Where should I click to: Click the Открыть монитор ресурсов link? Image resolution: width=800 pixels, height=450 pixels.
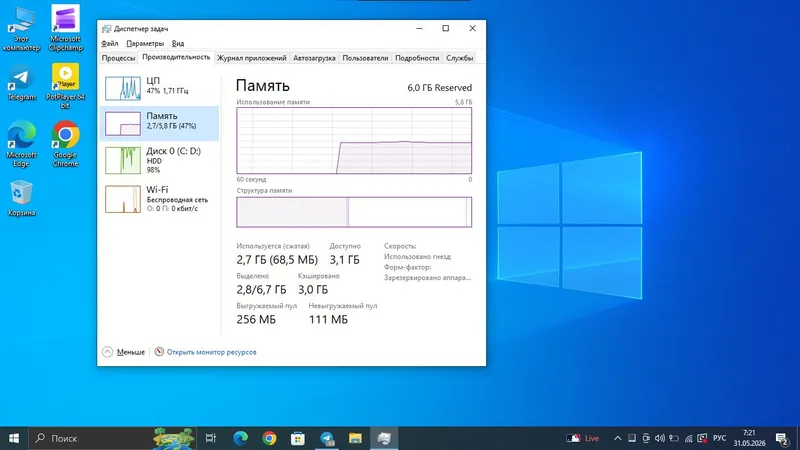click(211, 352)
